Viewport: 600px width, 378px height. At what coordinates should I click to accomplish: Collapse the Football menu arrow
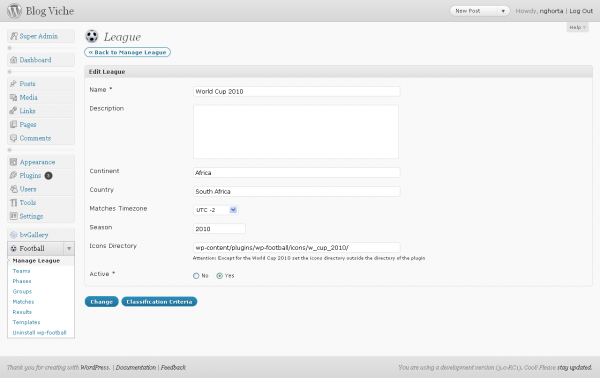pyautogui.click(x=69, y=248)
